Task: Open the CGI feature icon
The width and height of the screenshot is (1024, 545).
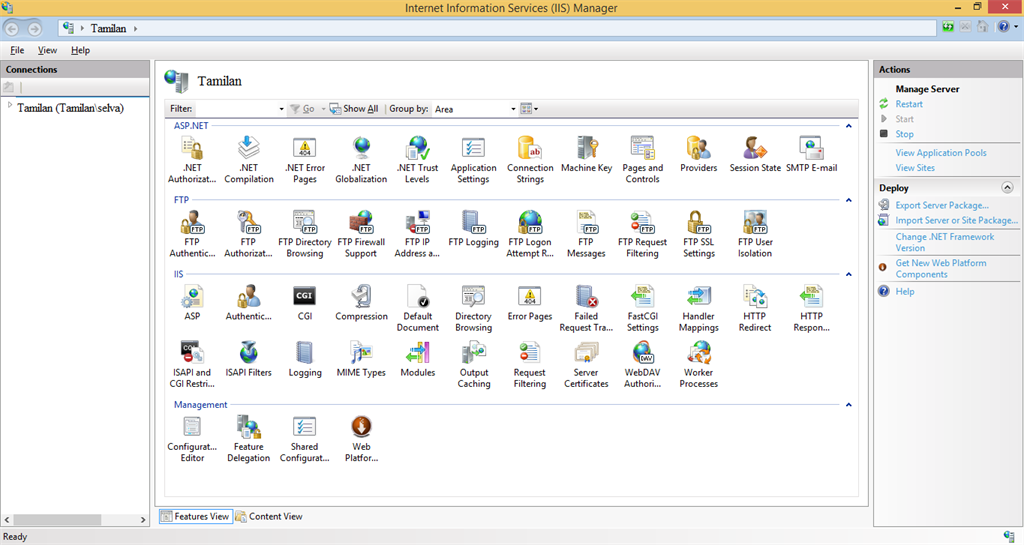Action: click(x=304, y=303)
